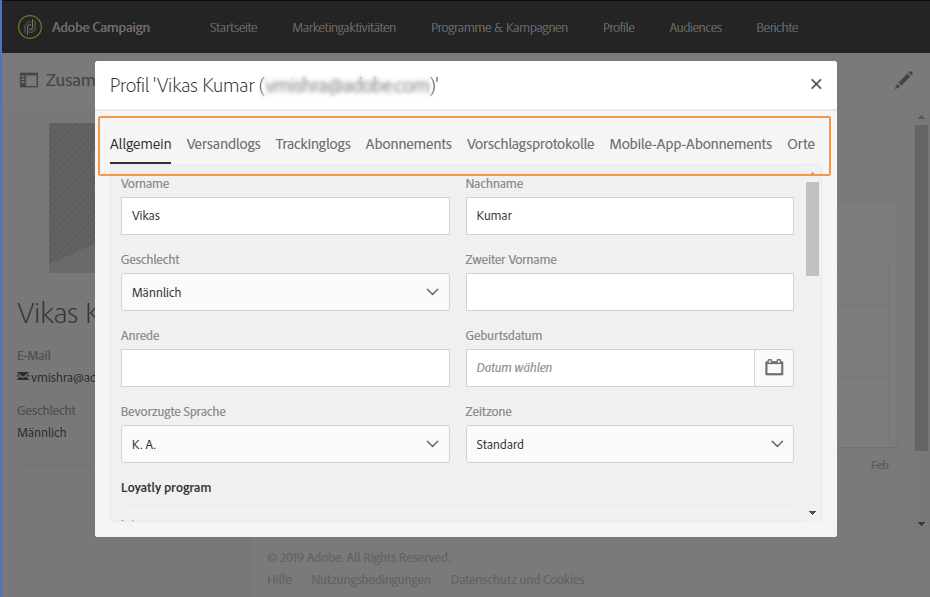Open the Mobile-App-Abonnements tab
Image resolution: width=930 pixels, height=597 pixels.
[x=690, y=144]
